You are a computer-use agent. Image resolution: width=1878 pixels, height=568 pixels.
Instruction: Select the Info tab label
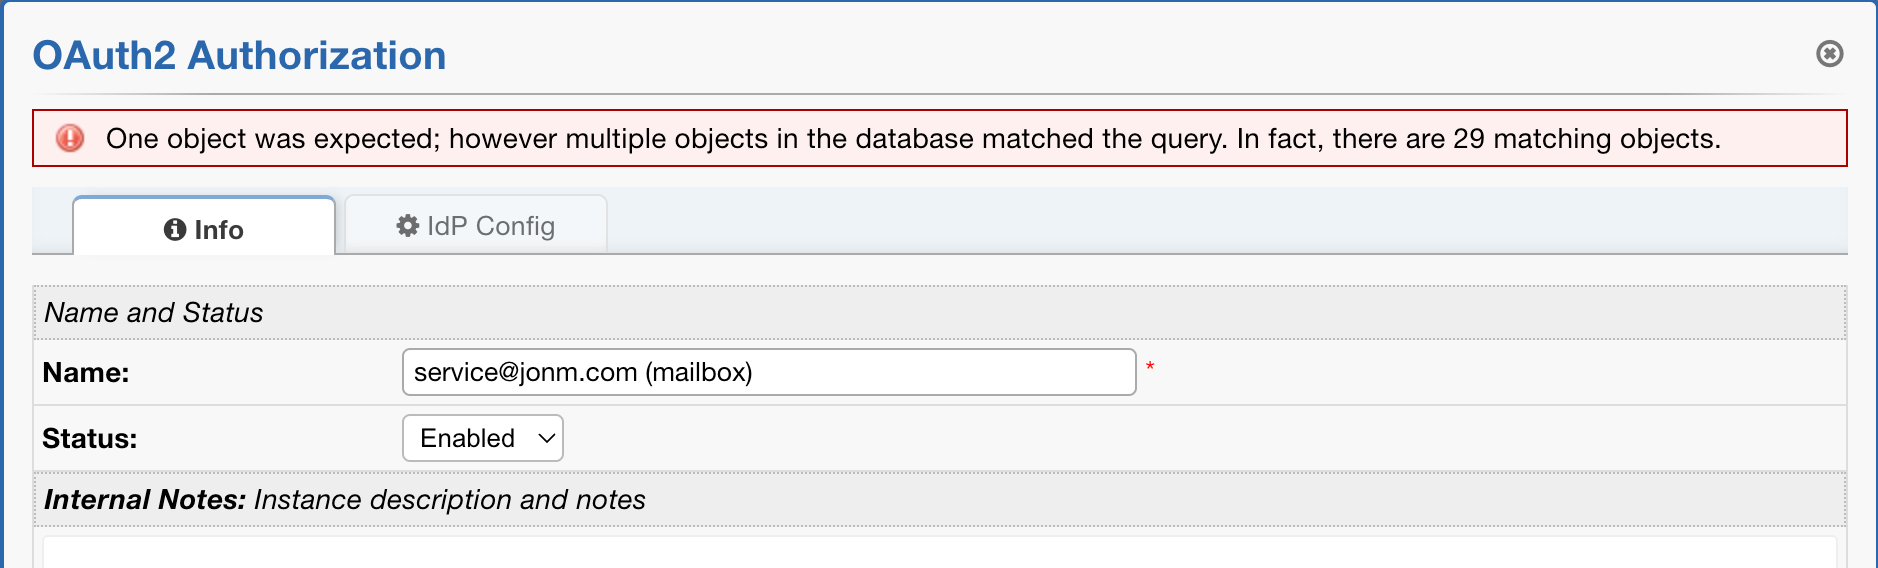pyautogui.click(x=219, y=230)
